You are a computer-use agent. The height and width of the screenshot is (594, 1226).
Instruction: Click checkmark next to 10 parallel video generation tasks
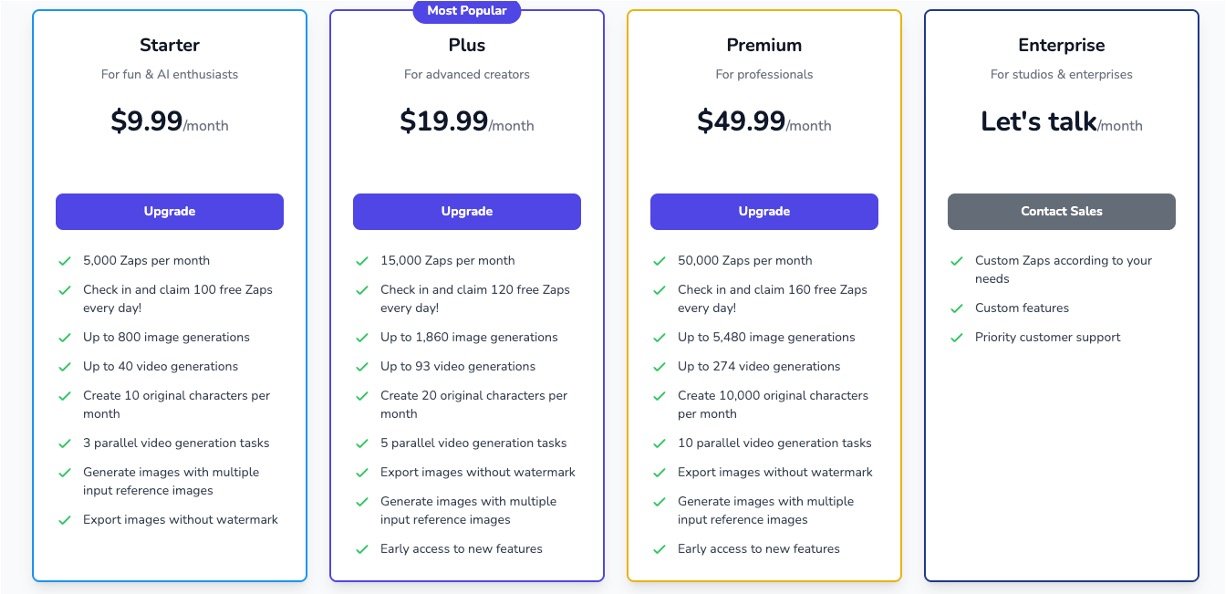[x=659, y=444]
